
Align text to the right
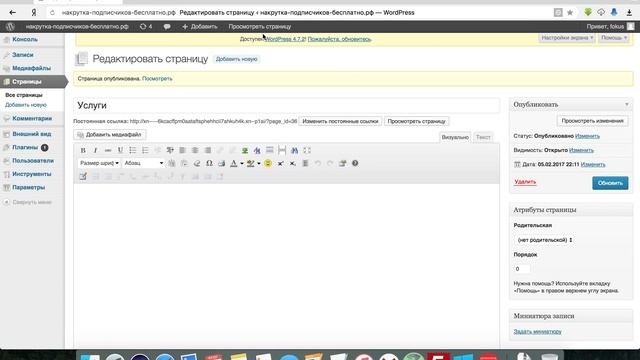(x=208, y=150)
